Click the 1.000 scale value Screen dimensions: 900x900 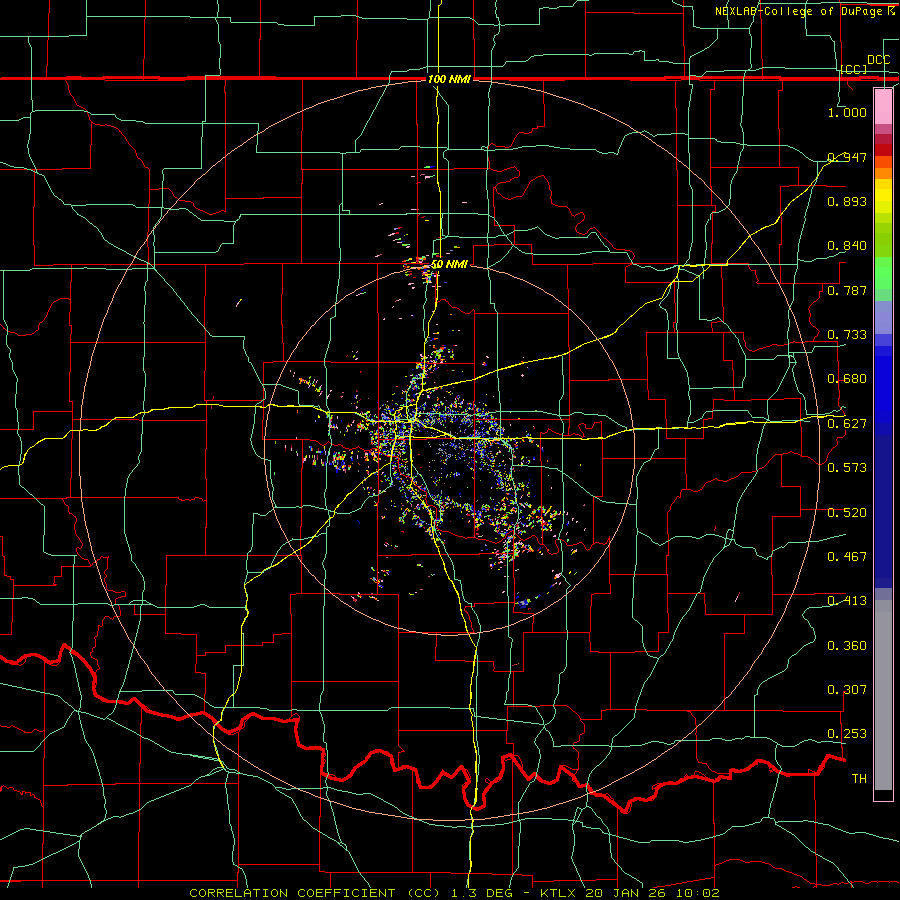point(847,112)
